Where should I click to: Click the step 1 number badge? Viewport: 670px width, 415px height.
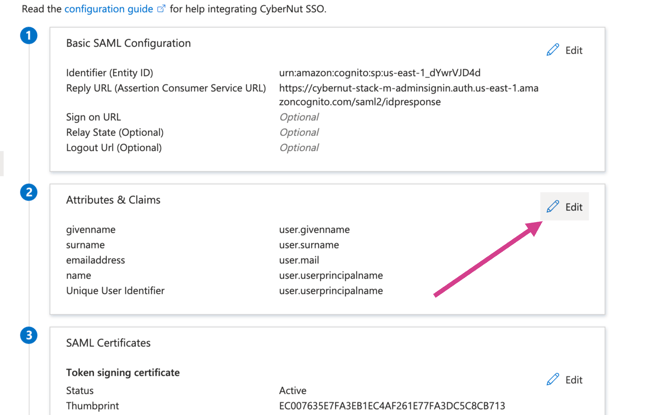29,36
